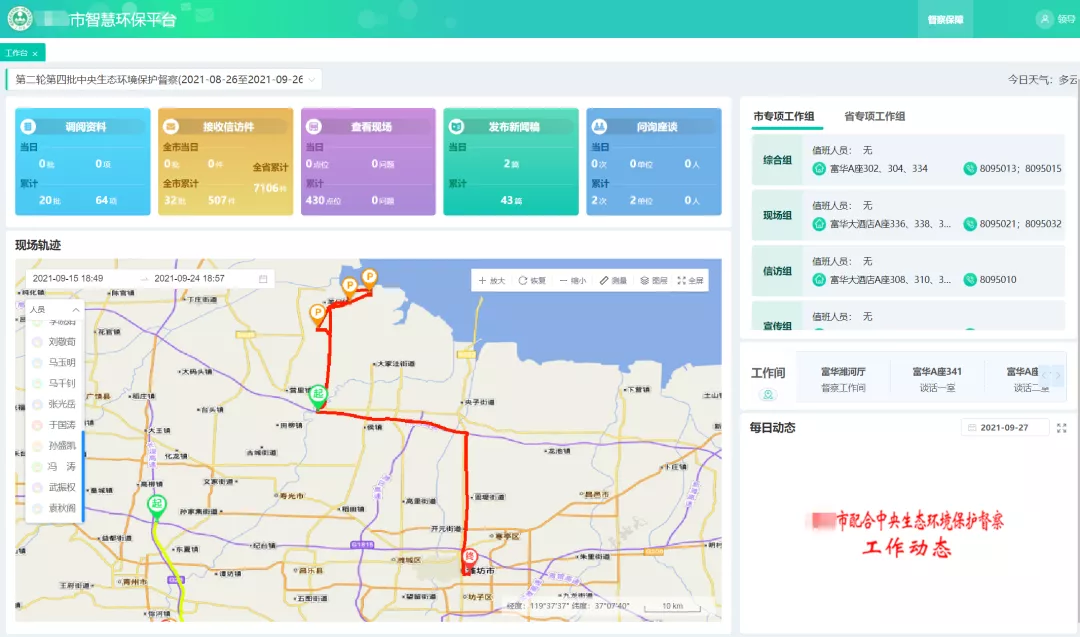Image resolution: width=1080 pixels, height=637 pixels.
Task: Click the 接收信访件 envelope icon
Action: [171, 127]
